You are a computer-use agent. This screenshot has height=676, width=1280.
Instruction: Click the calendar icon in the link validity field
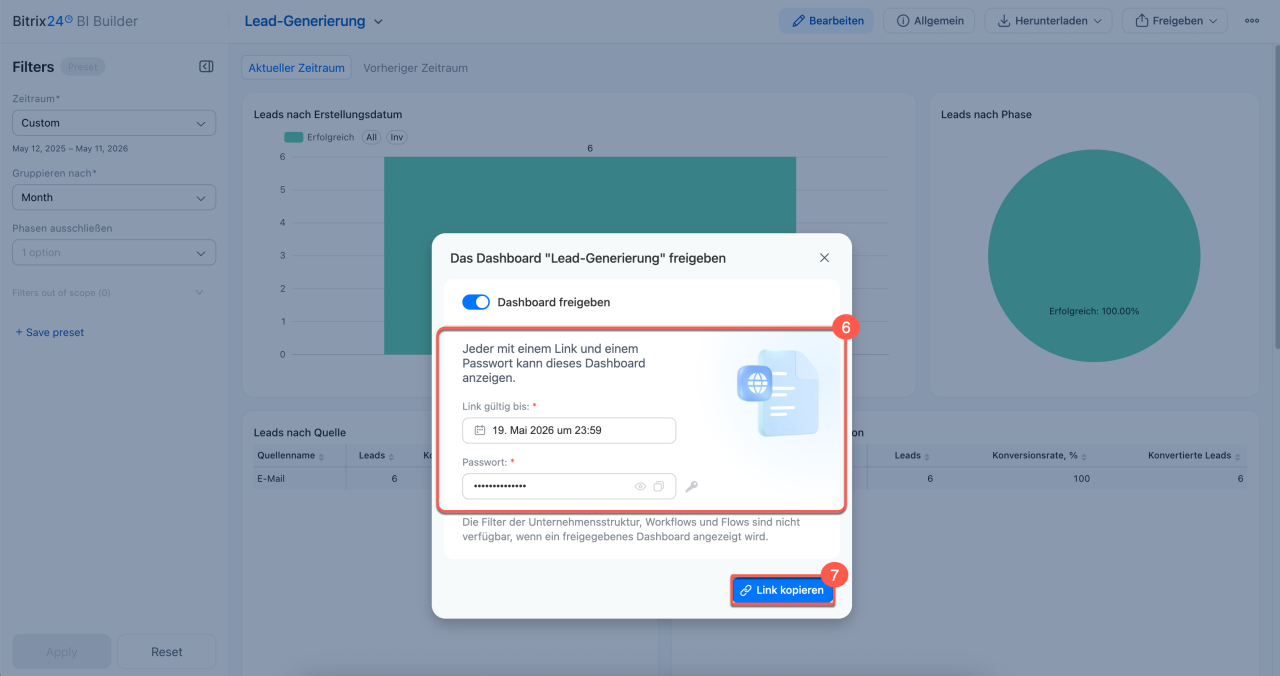point(480,430)
